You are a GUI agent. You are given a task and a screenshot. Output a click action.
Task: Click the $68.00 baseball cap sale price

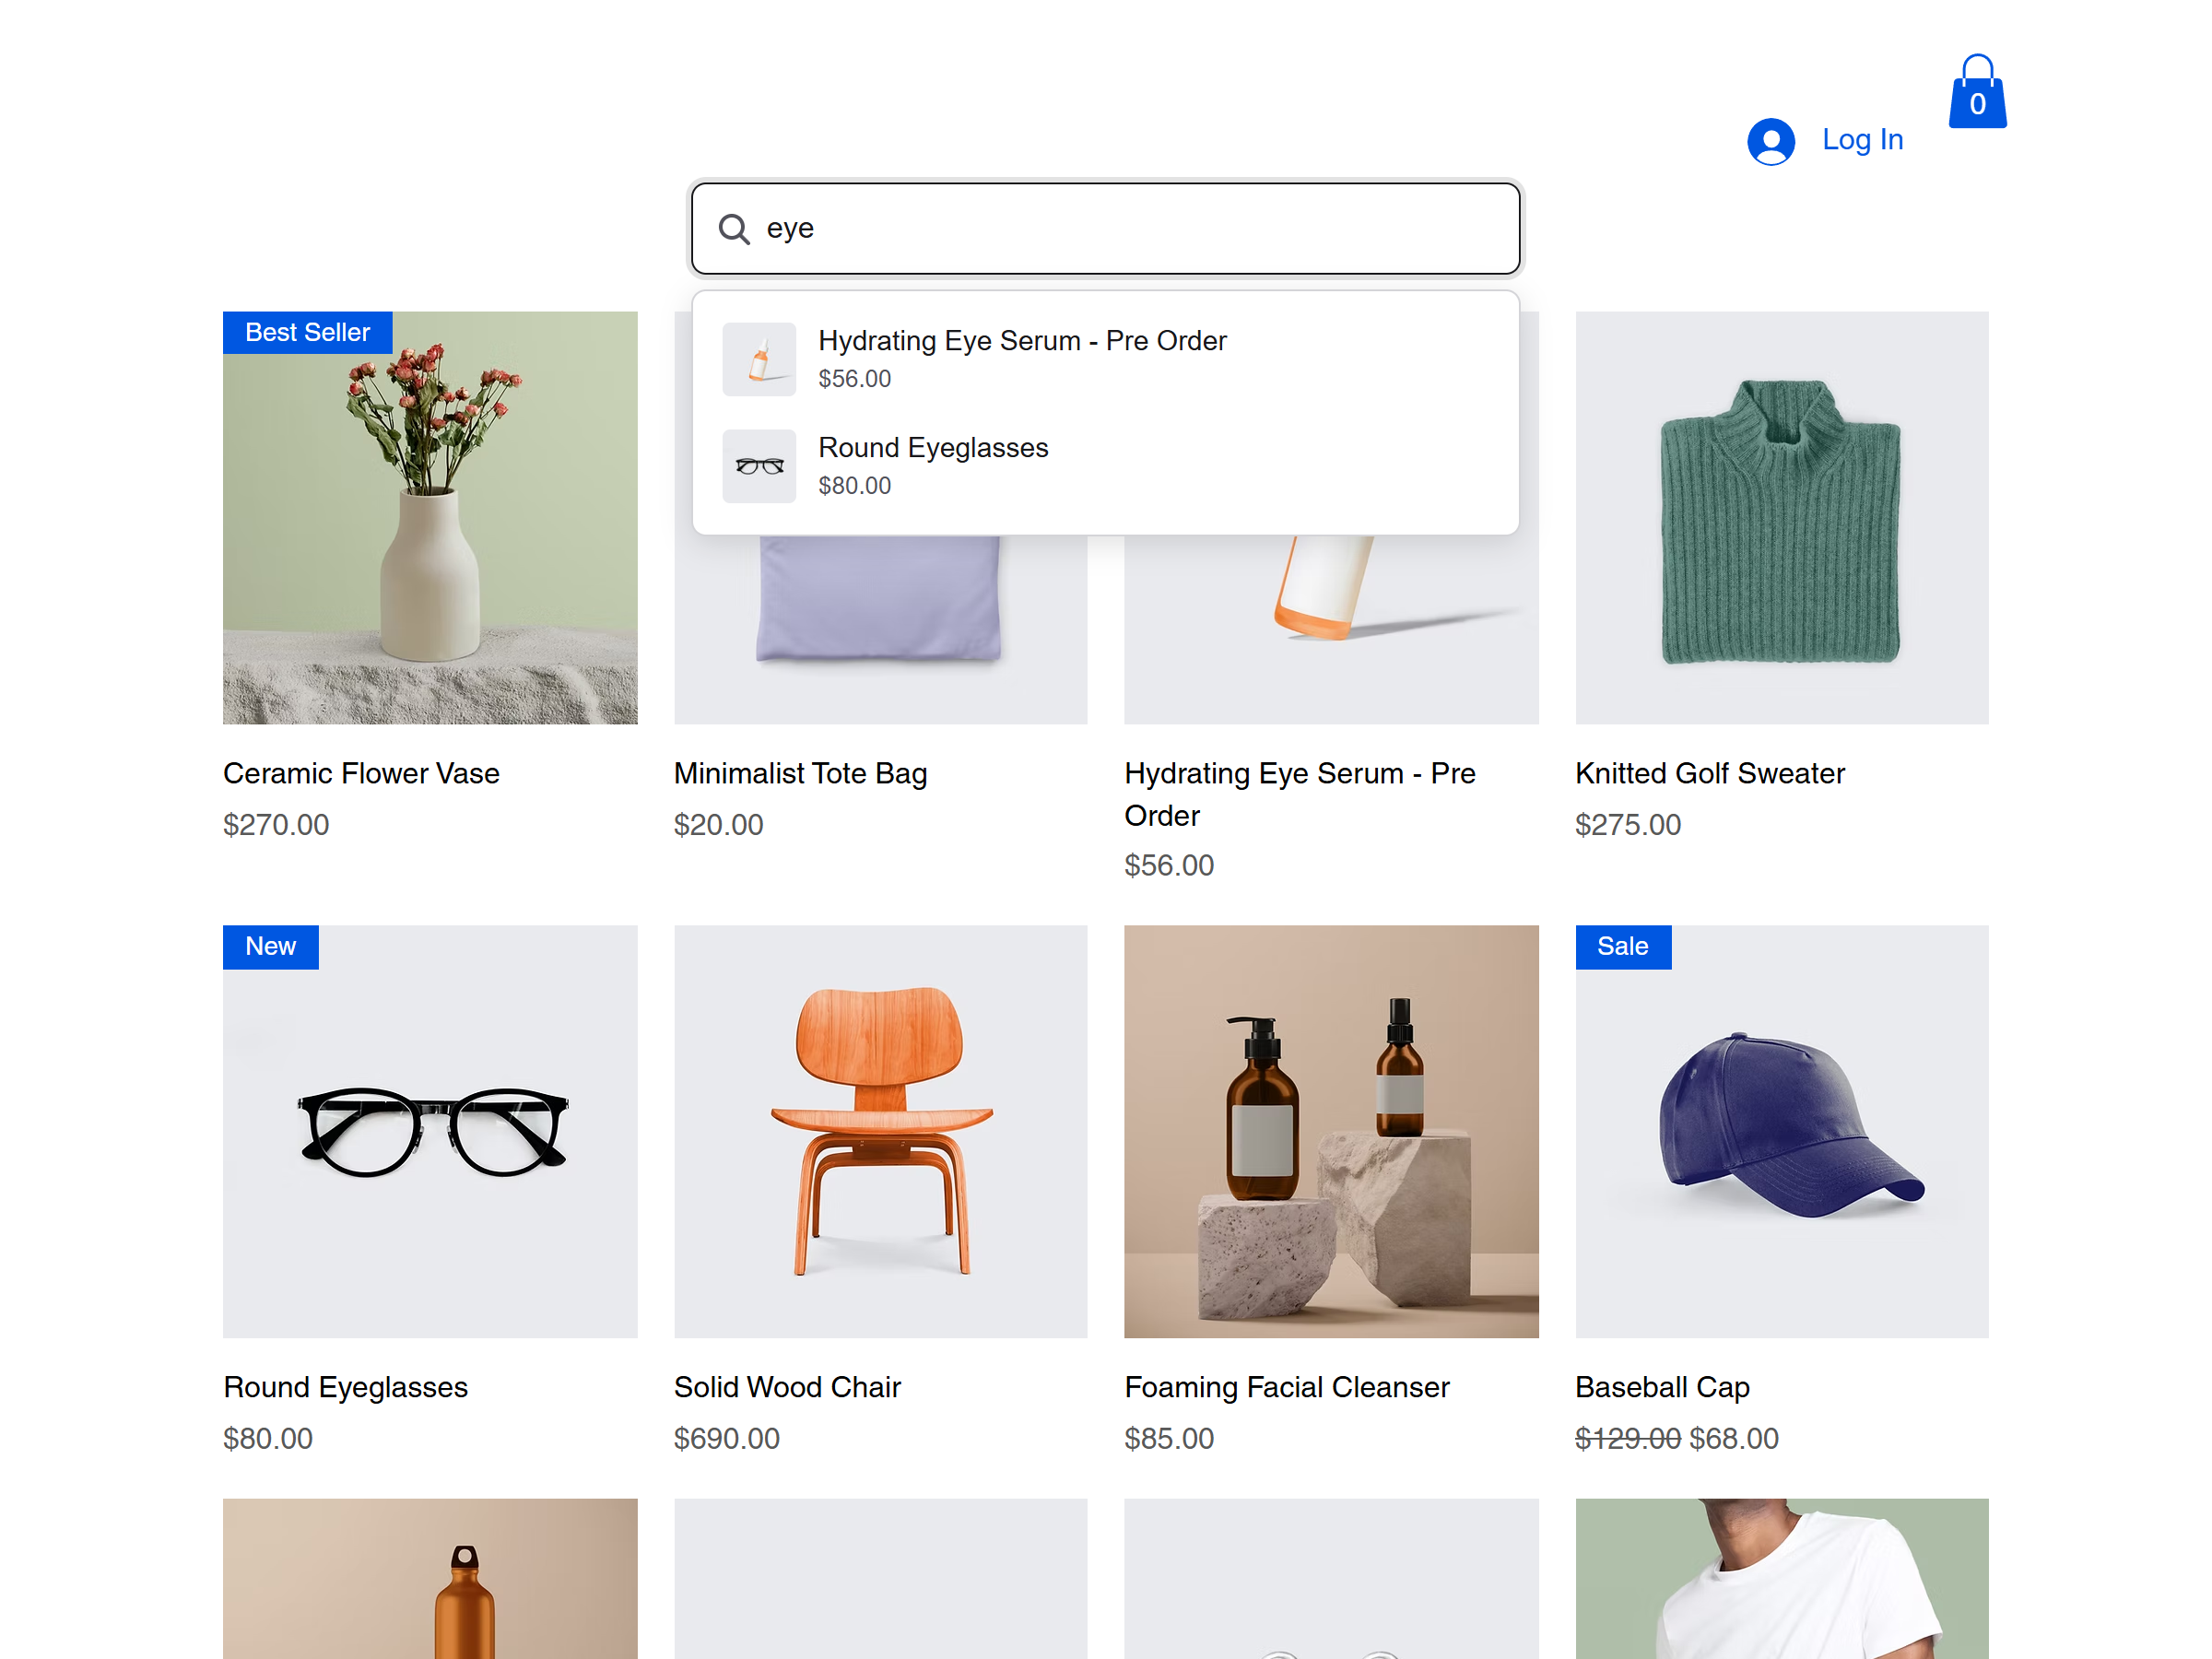pos(1734,1439)
